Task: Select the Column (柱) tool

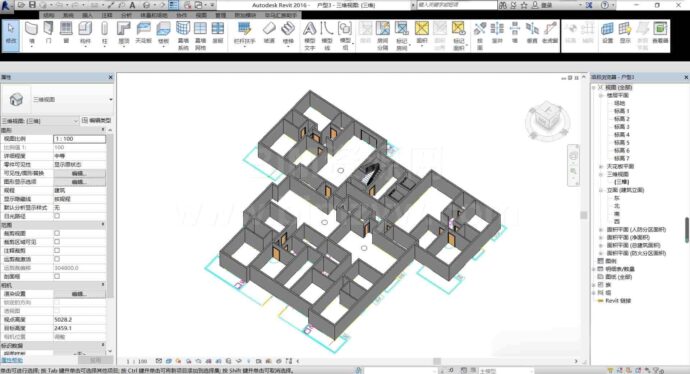Action: pyautogui.click(x=104, y=33)
